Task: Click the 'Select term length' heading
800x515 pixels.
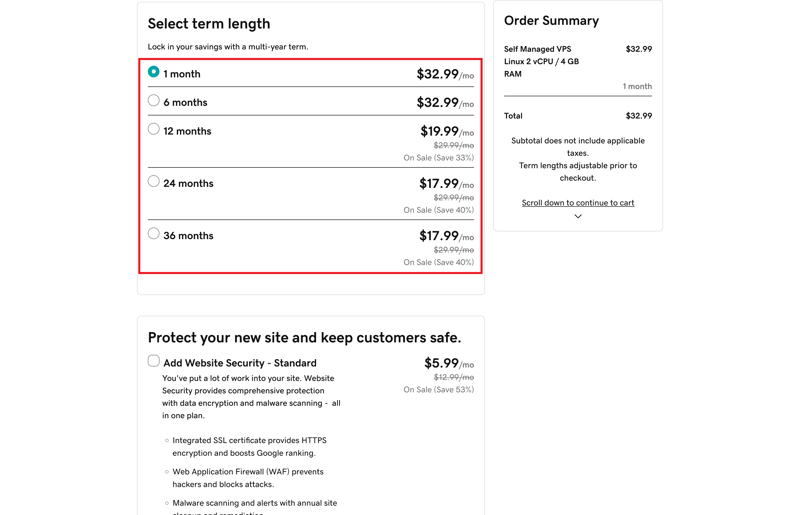Action: pyautogui.click(x=208, y=24)
